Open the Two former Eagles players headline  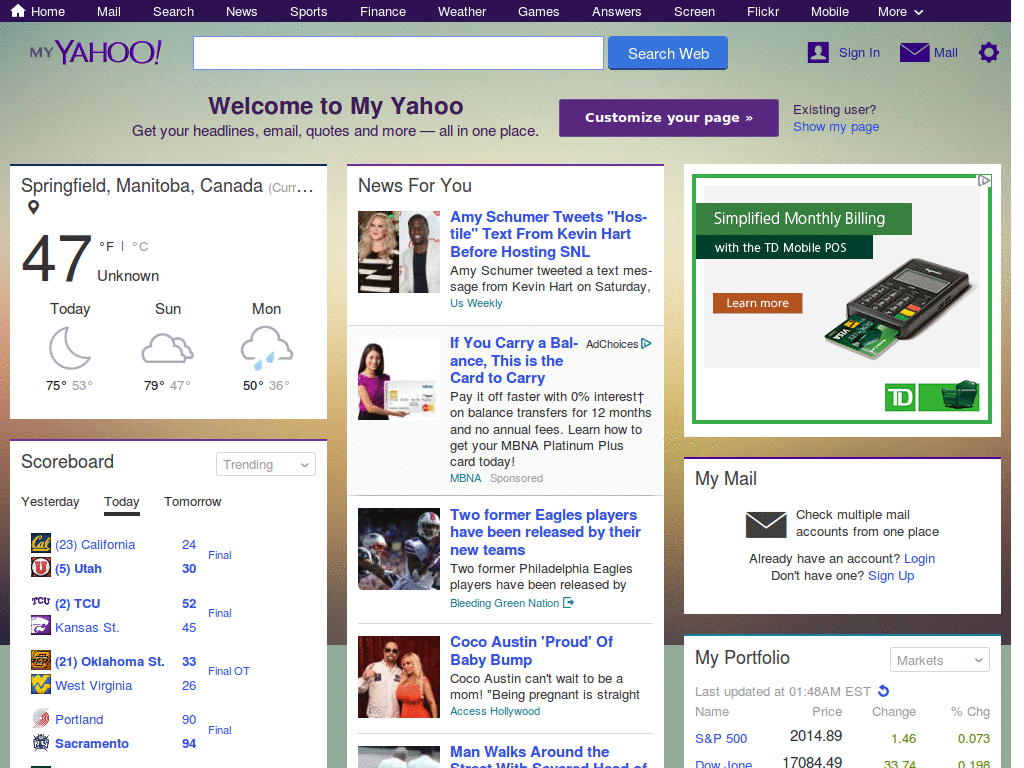click(545, 532)
